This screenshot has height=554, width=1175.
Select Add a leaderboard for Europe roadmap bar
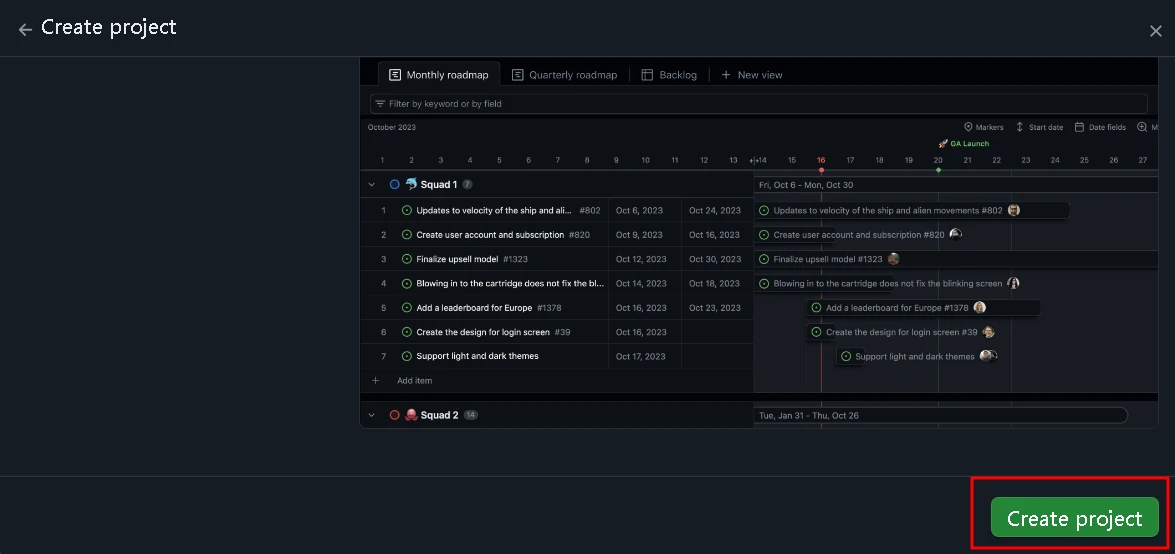[922, 307]
